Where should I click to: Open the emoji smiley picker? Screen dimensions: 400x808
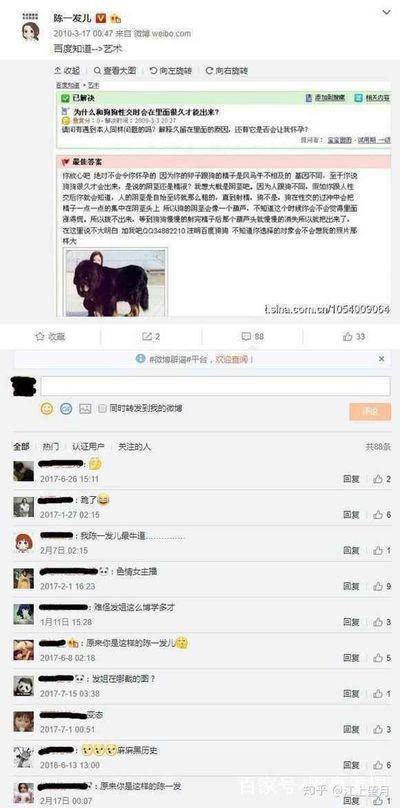pyautogui.click(x=47, y=409)
